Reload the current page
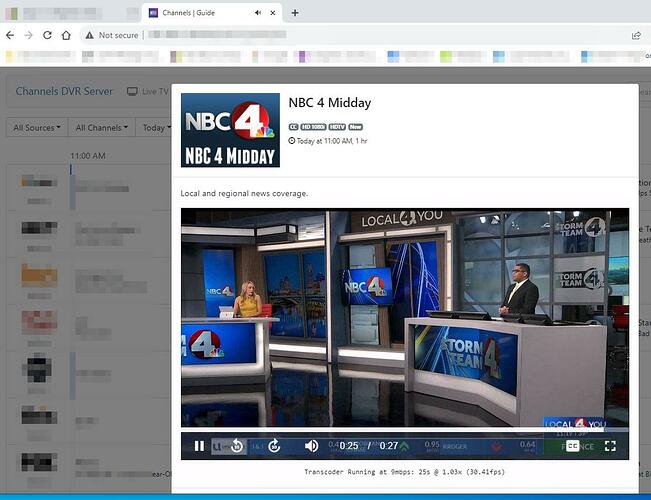 (47, 35)
